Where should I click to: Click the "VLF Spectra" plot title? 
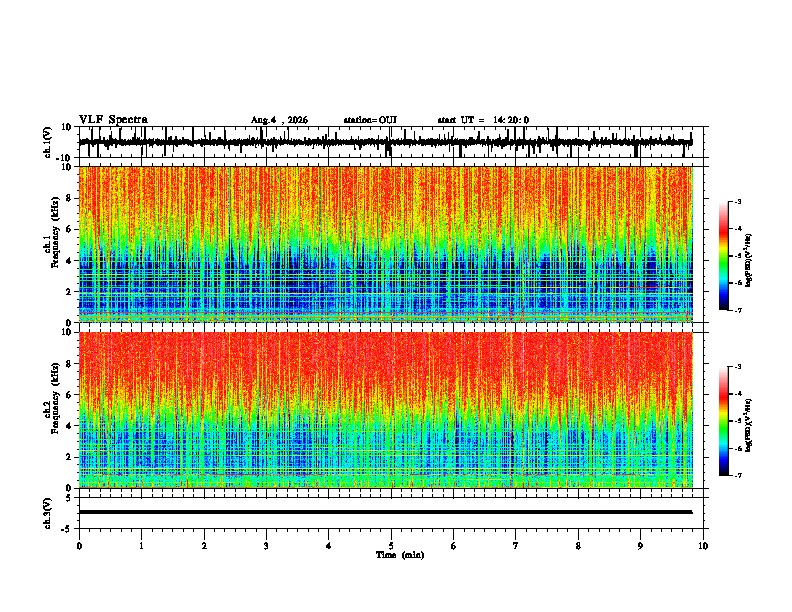click(113, 120)
